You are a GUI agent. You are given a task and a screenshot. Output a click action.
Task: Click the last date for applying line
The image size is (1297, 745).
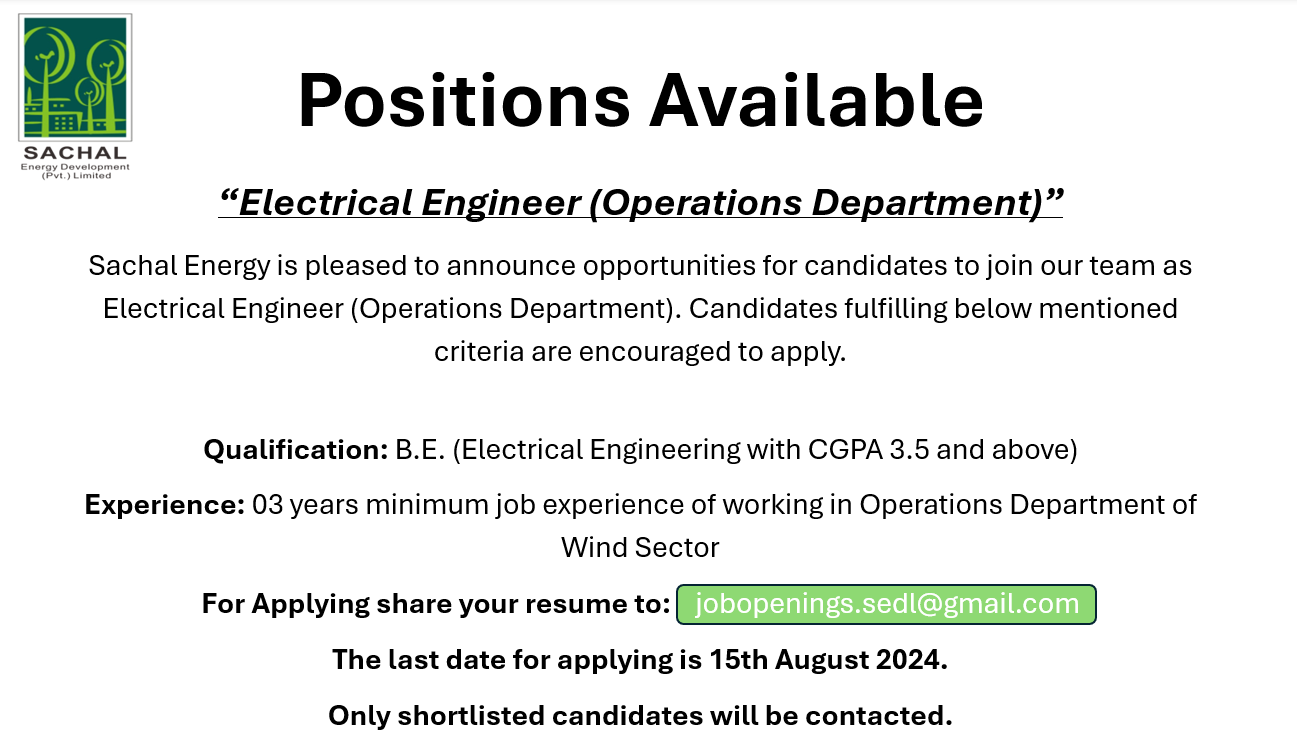point(640,660)
